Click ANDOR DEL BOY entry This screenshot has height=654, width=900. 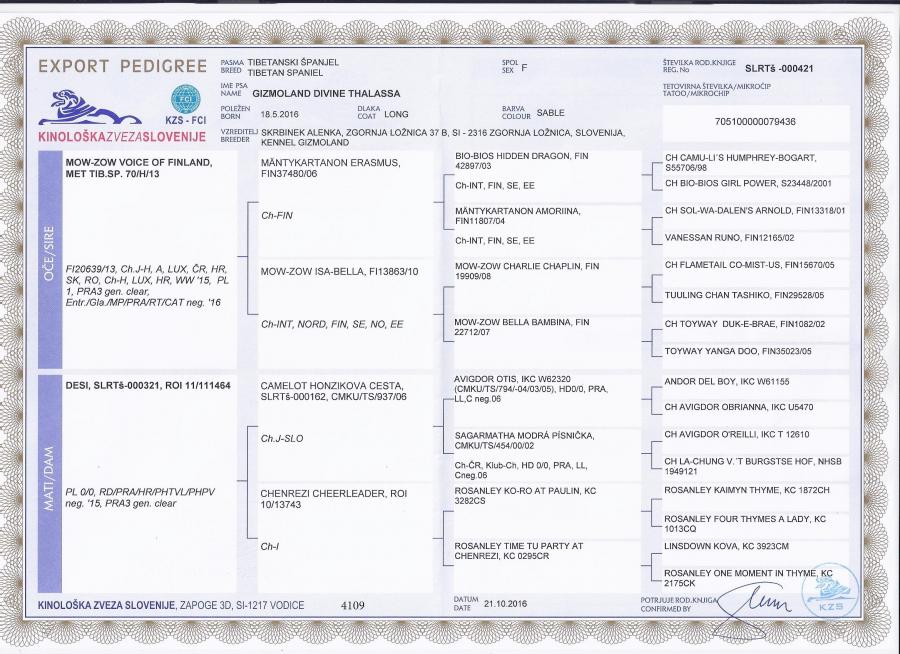[726, 381]
